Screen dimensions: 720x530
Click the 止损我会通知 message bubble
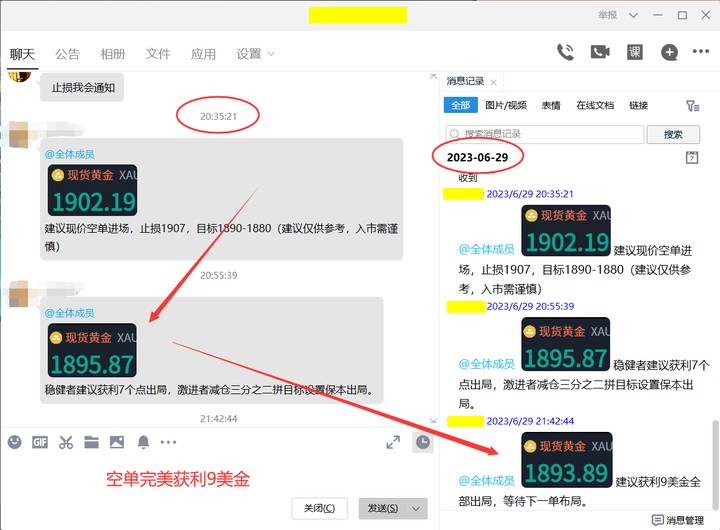(82, 87)
